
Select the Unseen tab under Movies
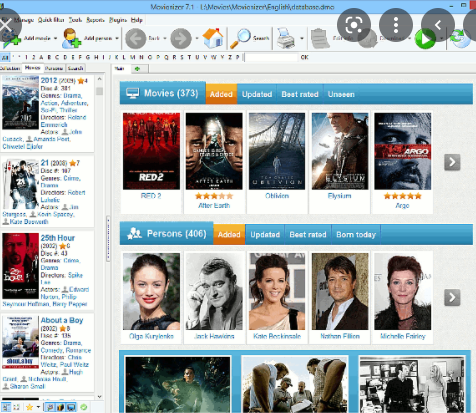[x=341, y=94]
